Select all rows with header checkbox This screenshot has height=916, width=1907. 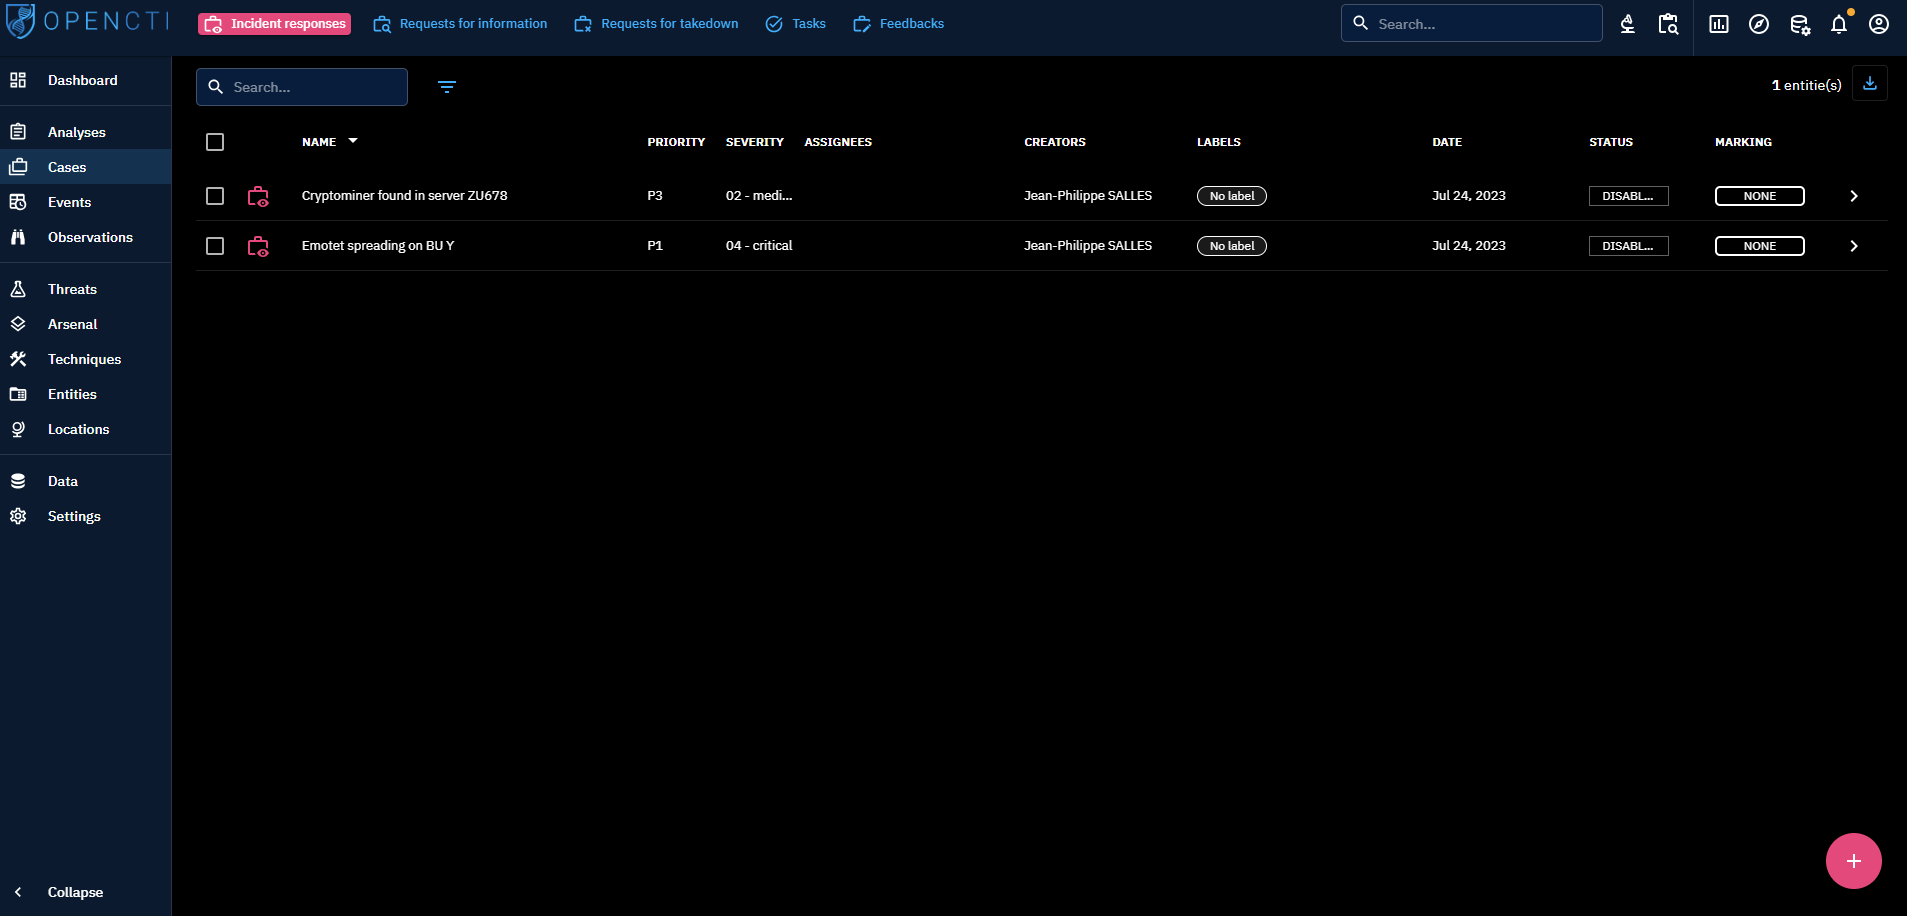215,142
